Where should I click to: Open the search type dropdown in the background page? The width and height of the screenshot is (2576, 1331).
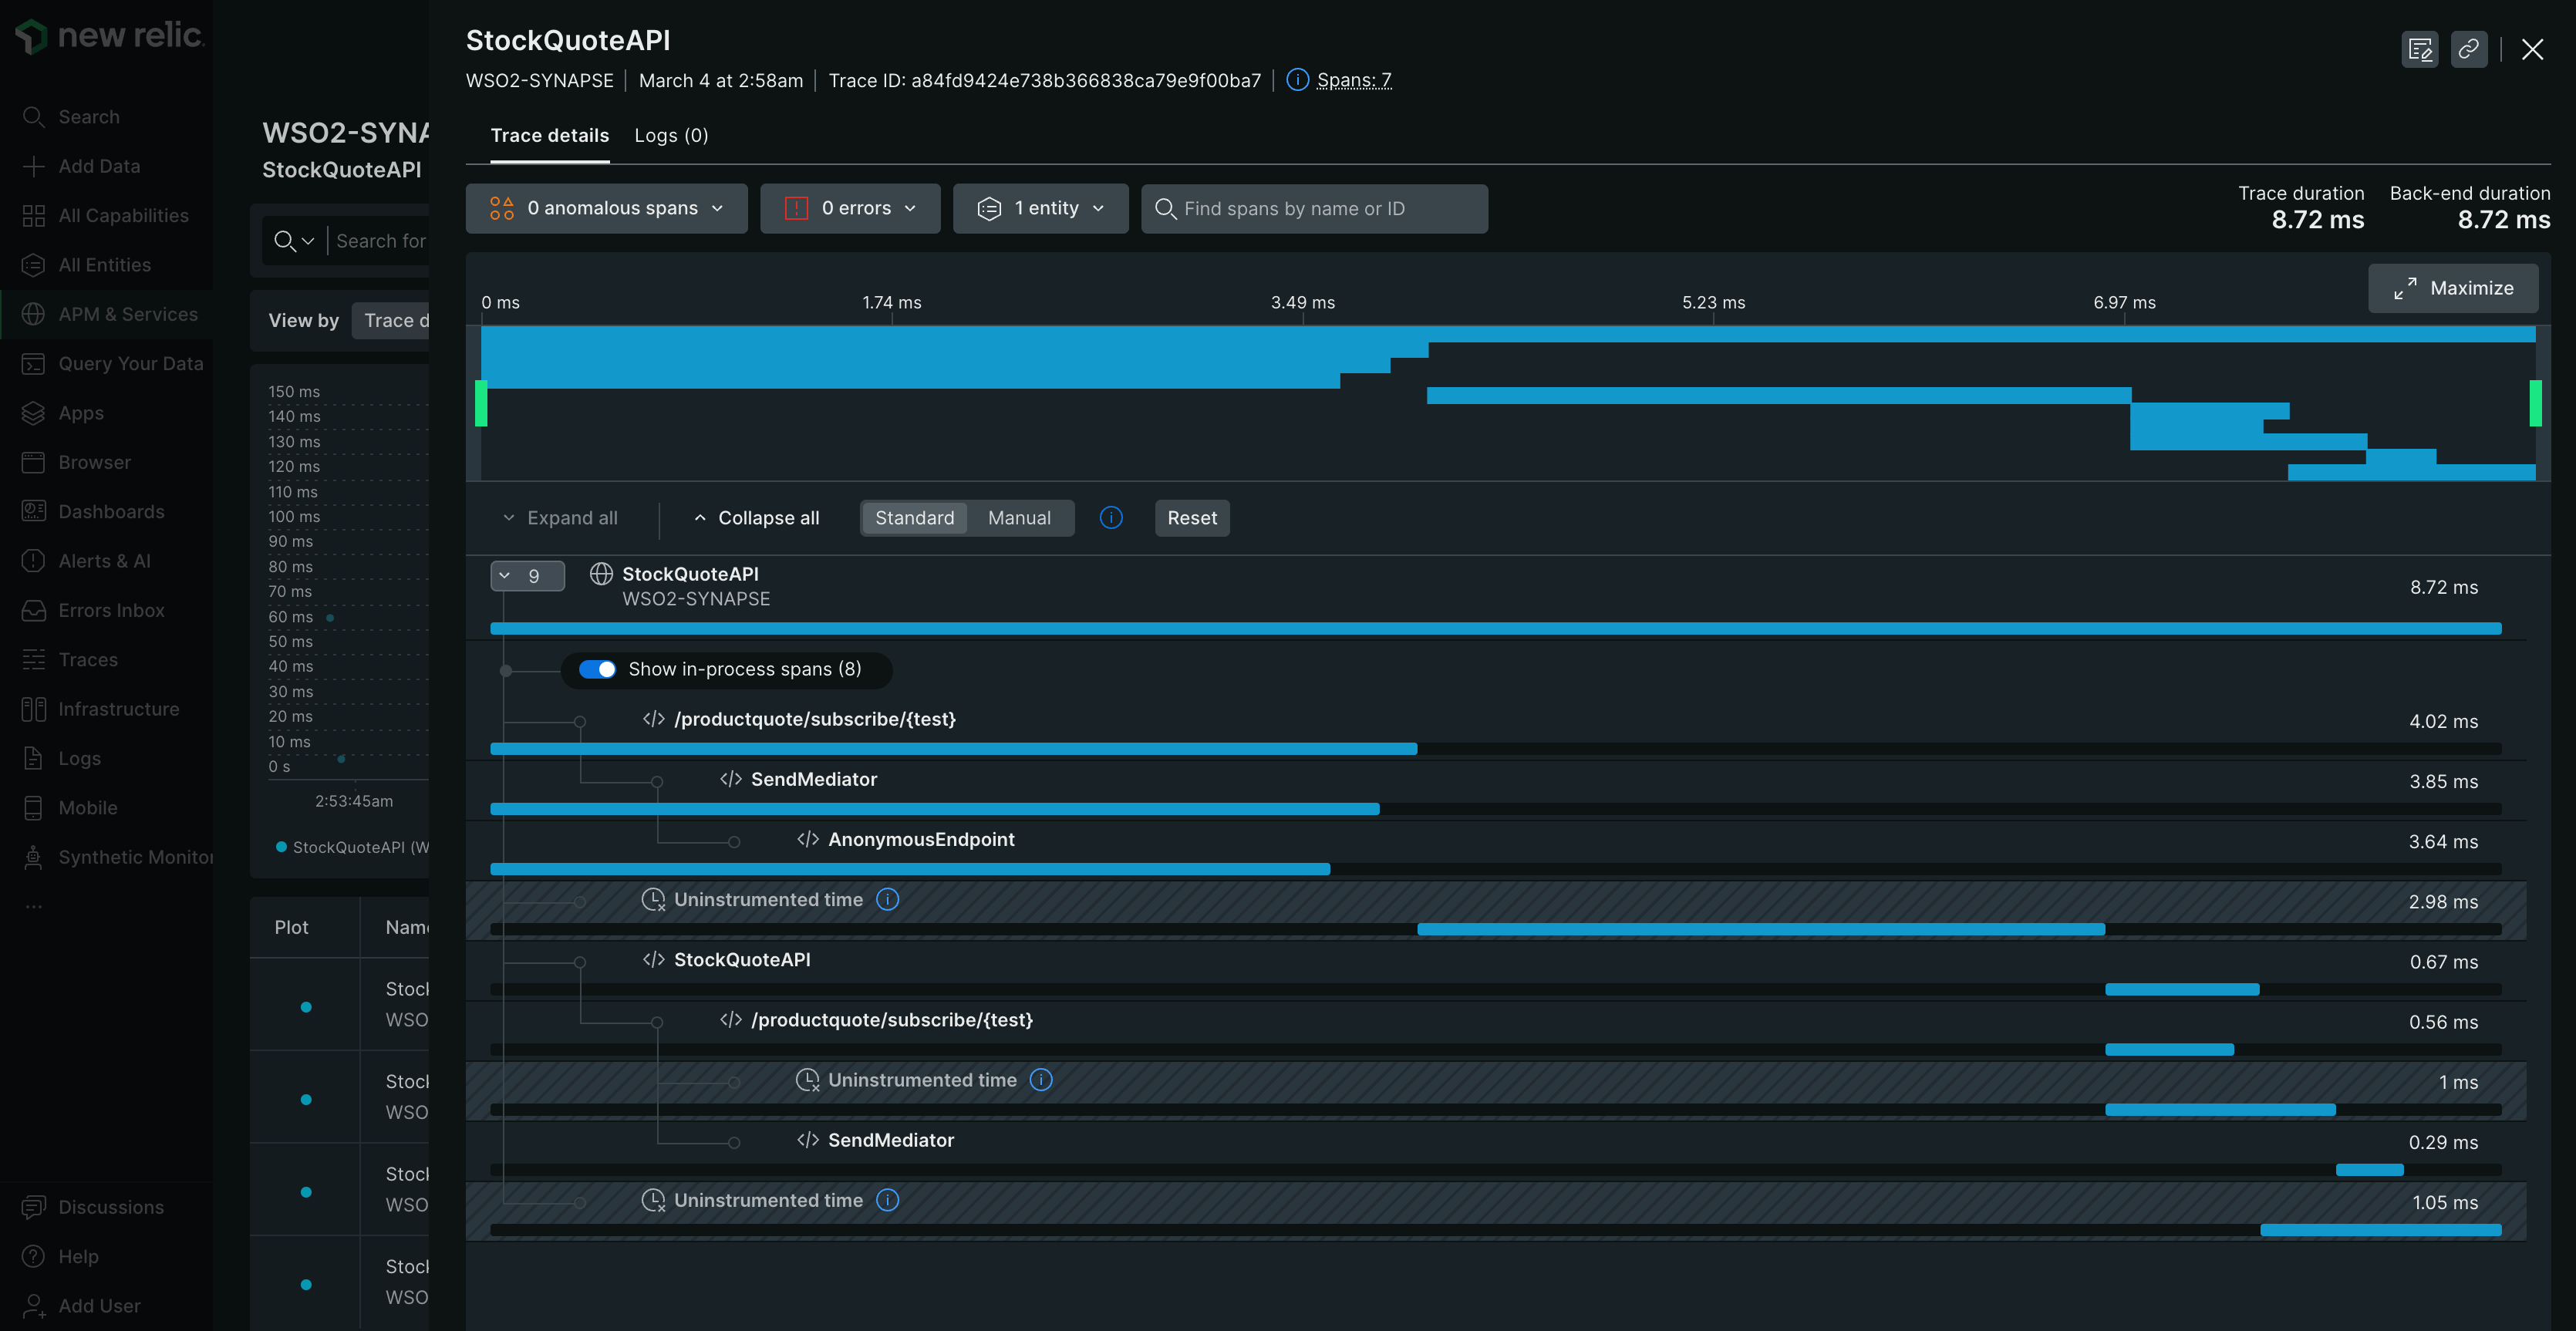[295, 241]
